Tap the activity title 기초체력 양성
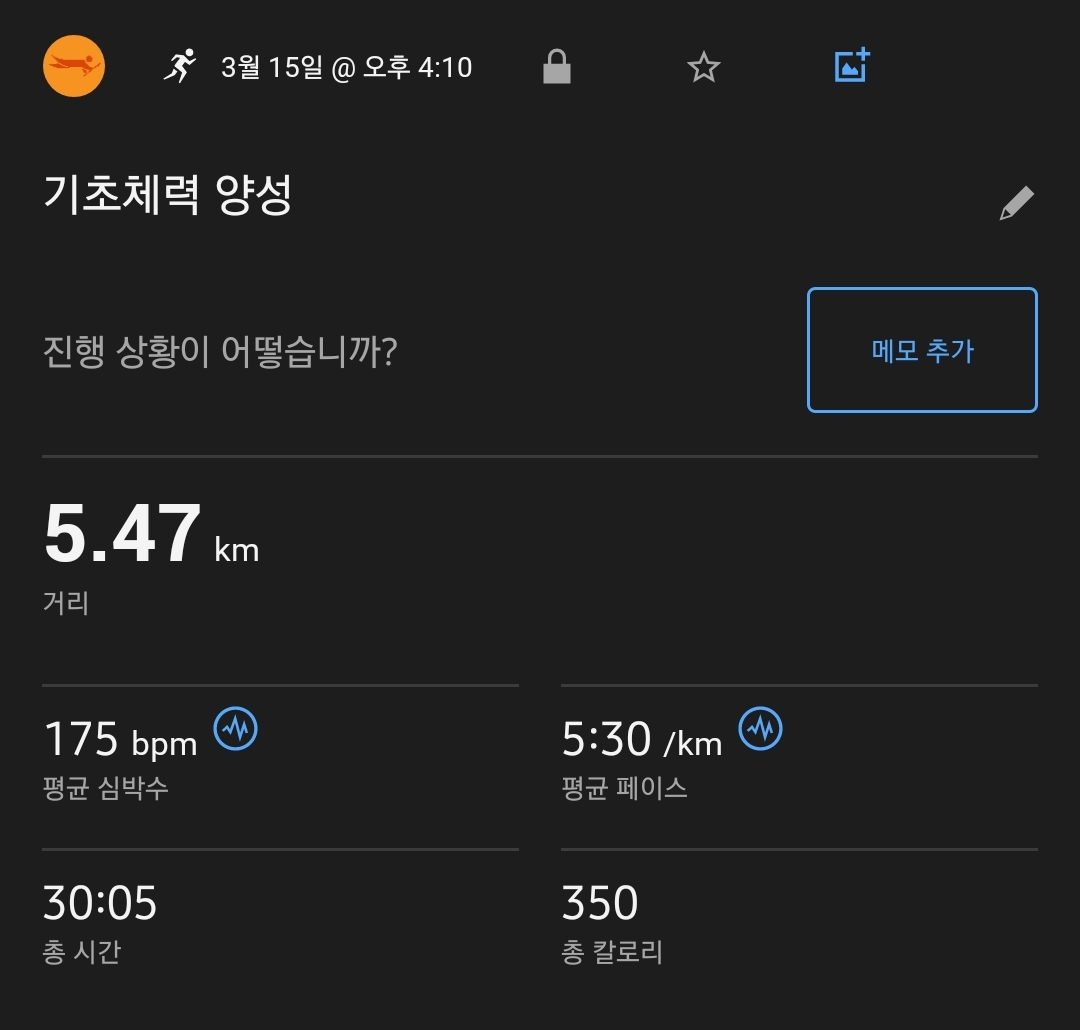Viewport: 1080px width, 1030px height. pos(168,194)
